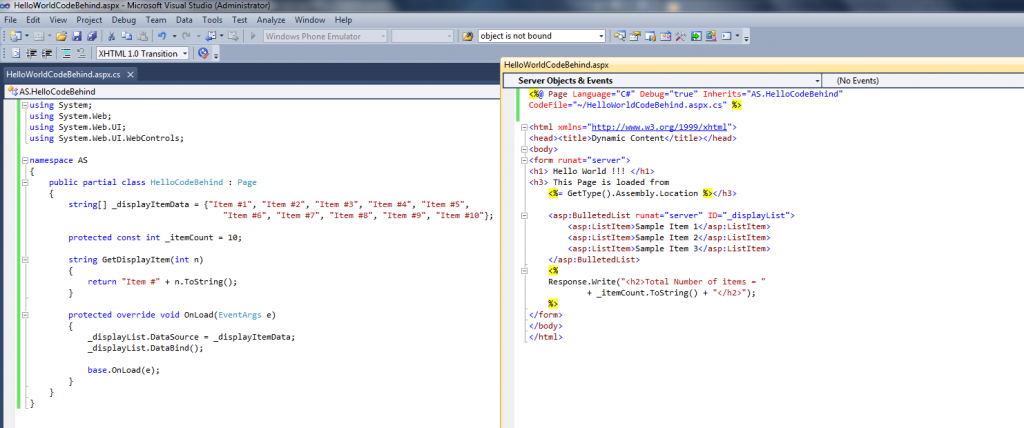Image resolution: width=1024 pixels, height=428 pixels.
Task: Click the Add New Item toolbar icon
Action: (x=39, y=36)
